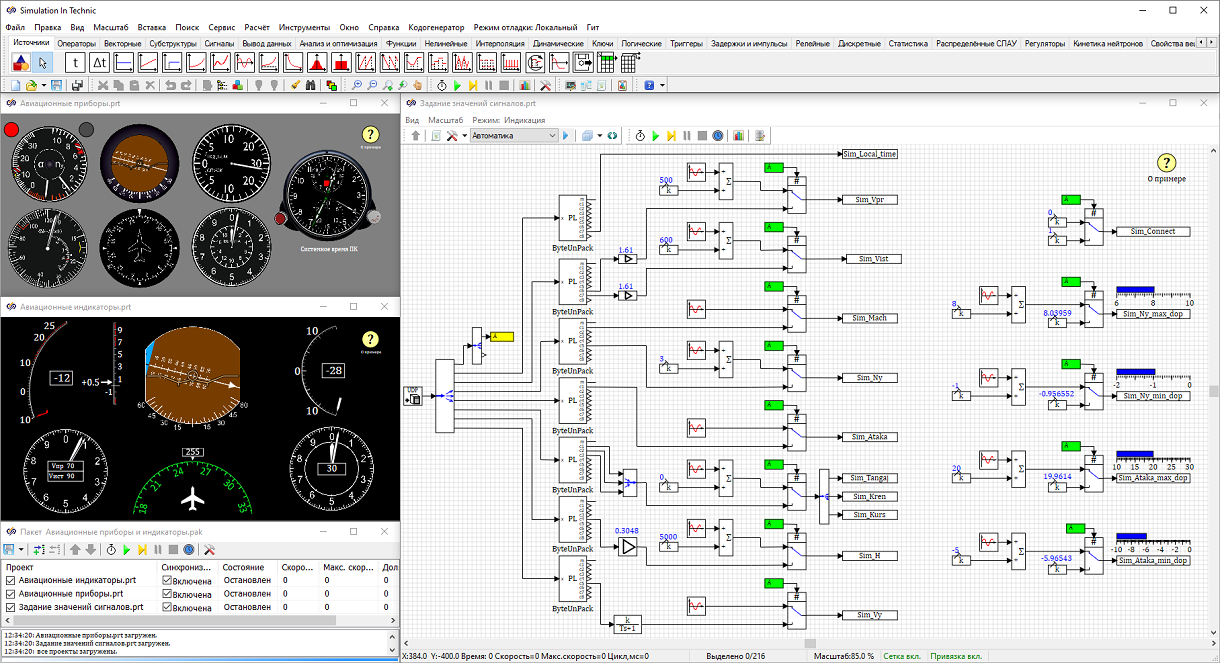1220x663 pixels.
Task: Click the blue Sim_Ny_max_dop slider bar
Action: 1135,291
